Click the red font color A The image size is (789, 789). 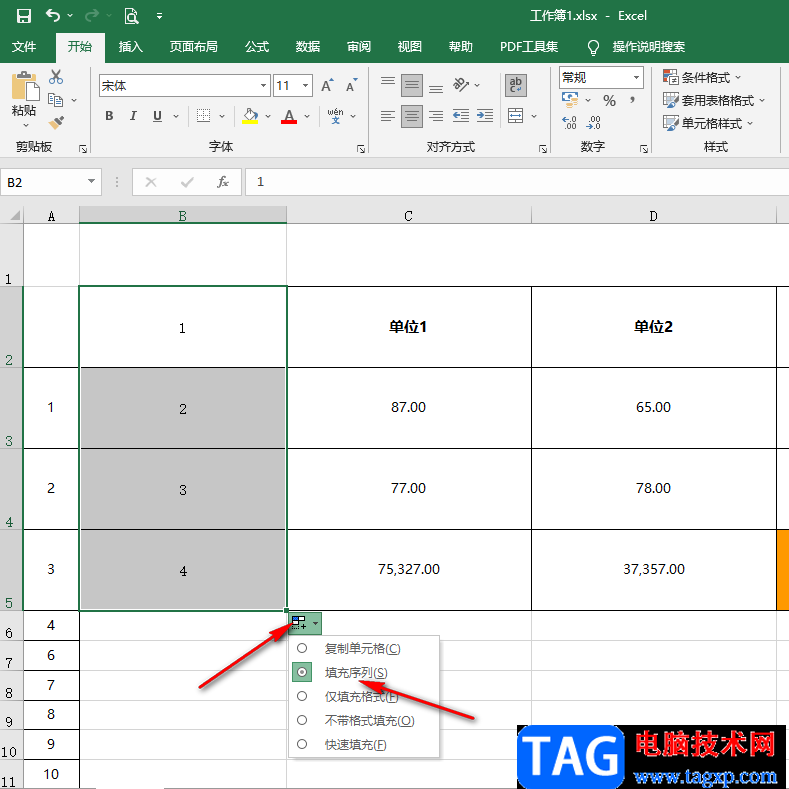(x=289, y=116)
